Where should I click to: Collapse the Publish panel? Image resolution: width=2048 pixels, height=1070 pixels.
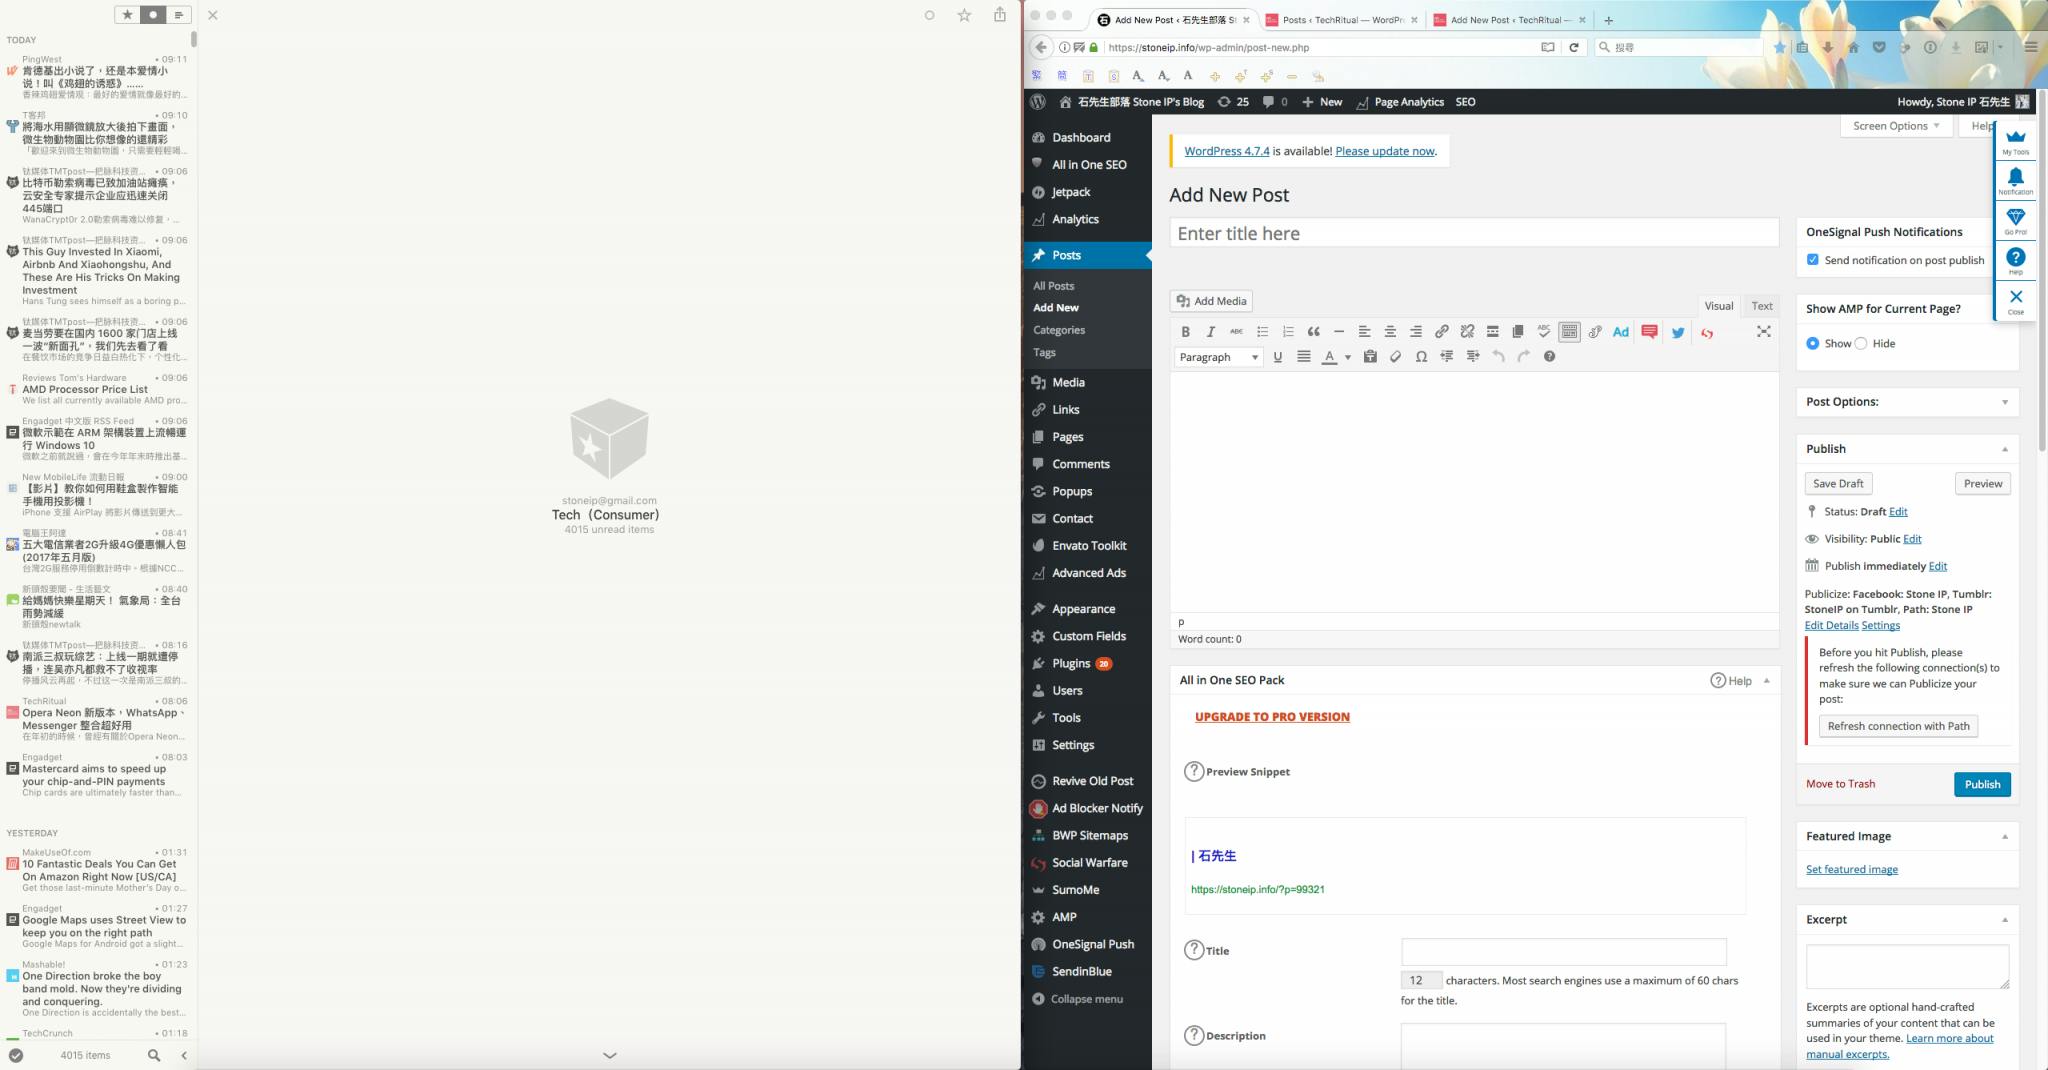2003,449
